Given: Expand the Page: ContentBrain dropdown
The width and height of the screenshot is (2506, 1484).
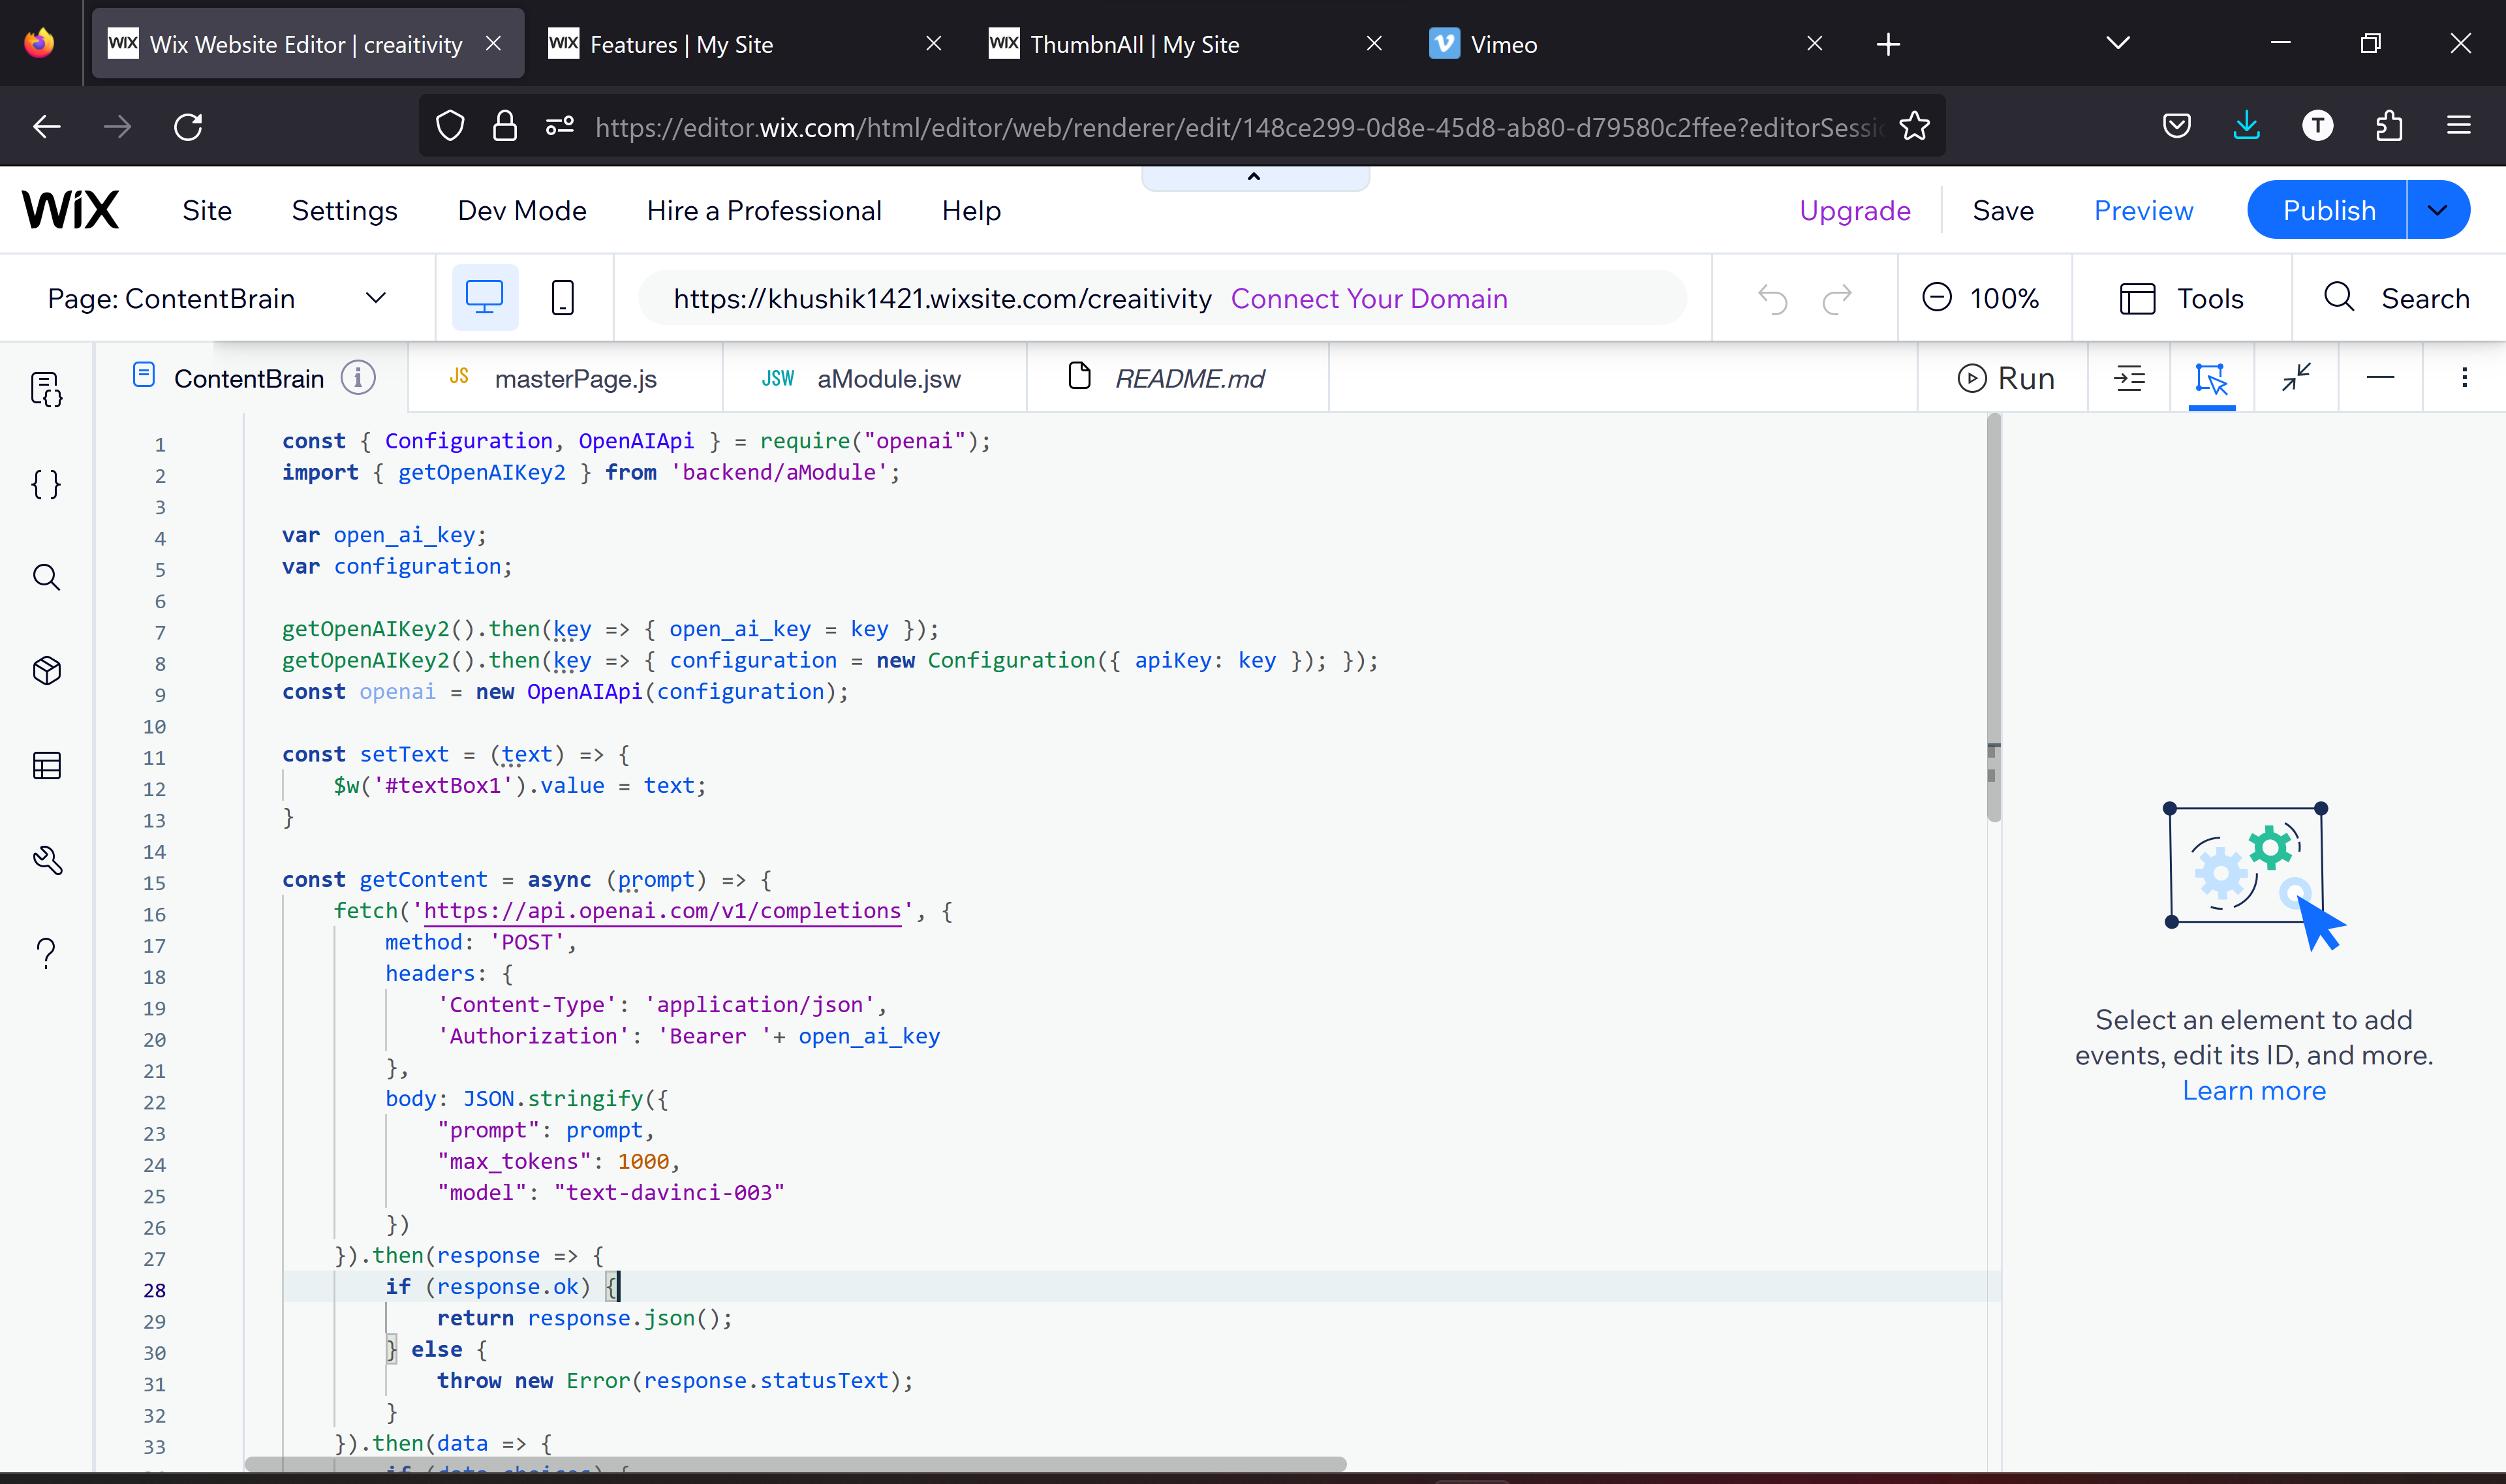Looking at the screenshot, I should click(x=376, y=298).
